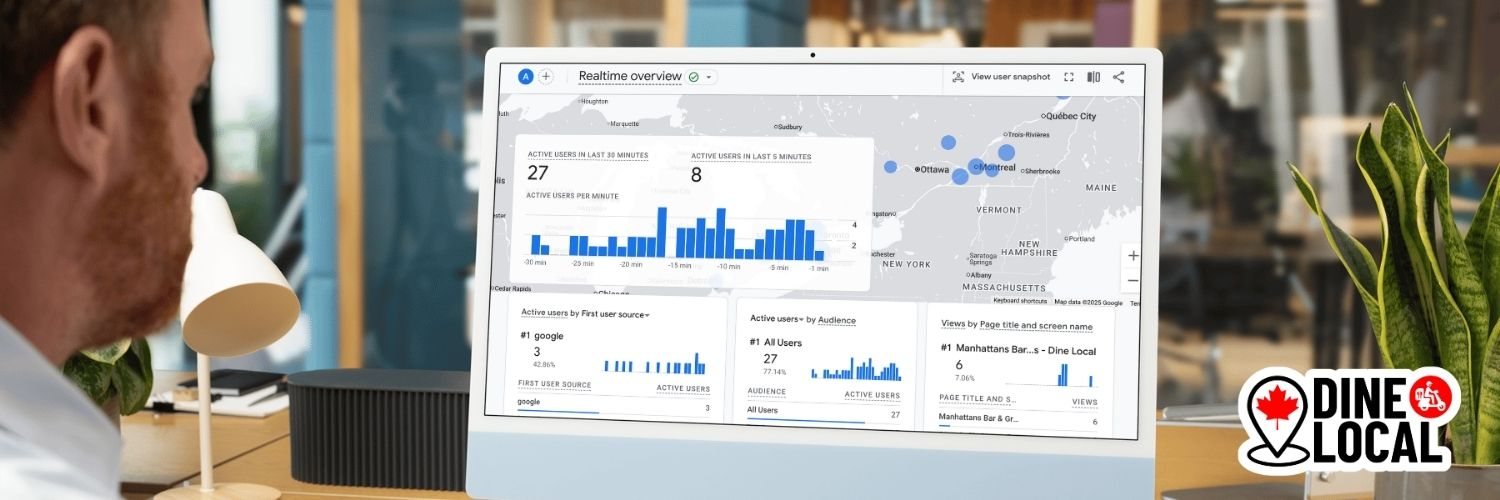Zoom out the map with minus button

[x=1133, y=281]
